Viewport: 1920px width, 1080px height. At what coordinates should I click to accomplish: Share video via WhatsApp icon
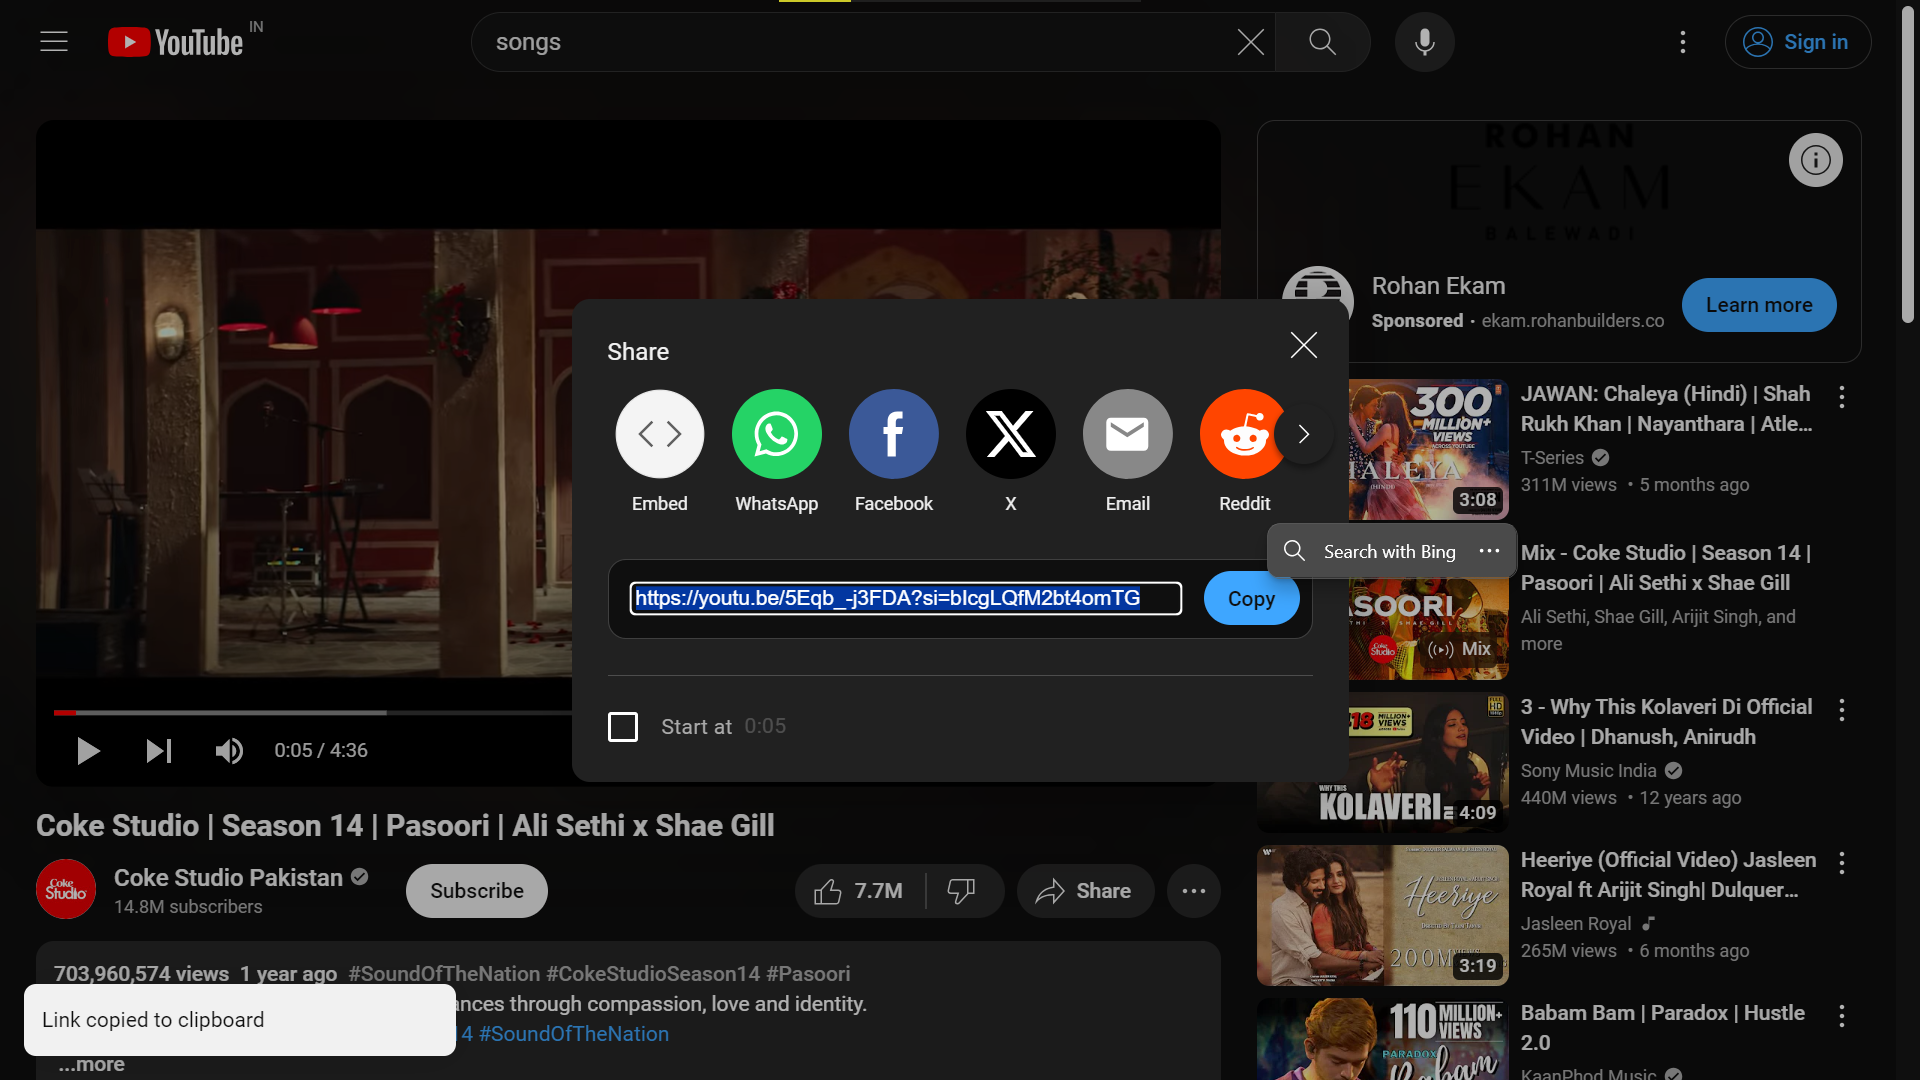pos(776,434)
